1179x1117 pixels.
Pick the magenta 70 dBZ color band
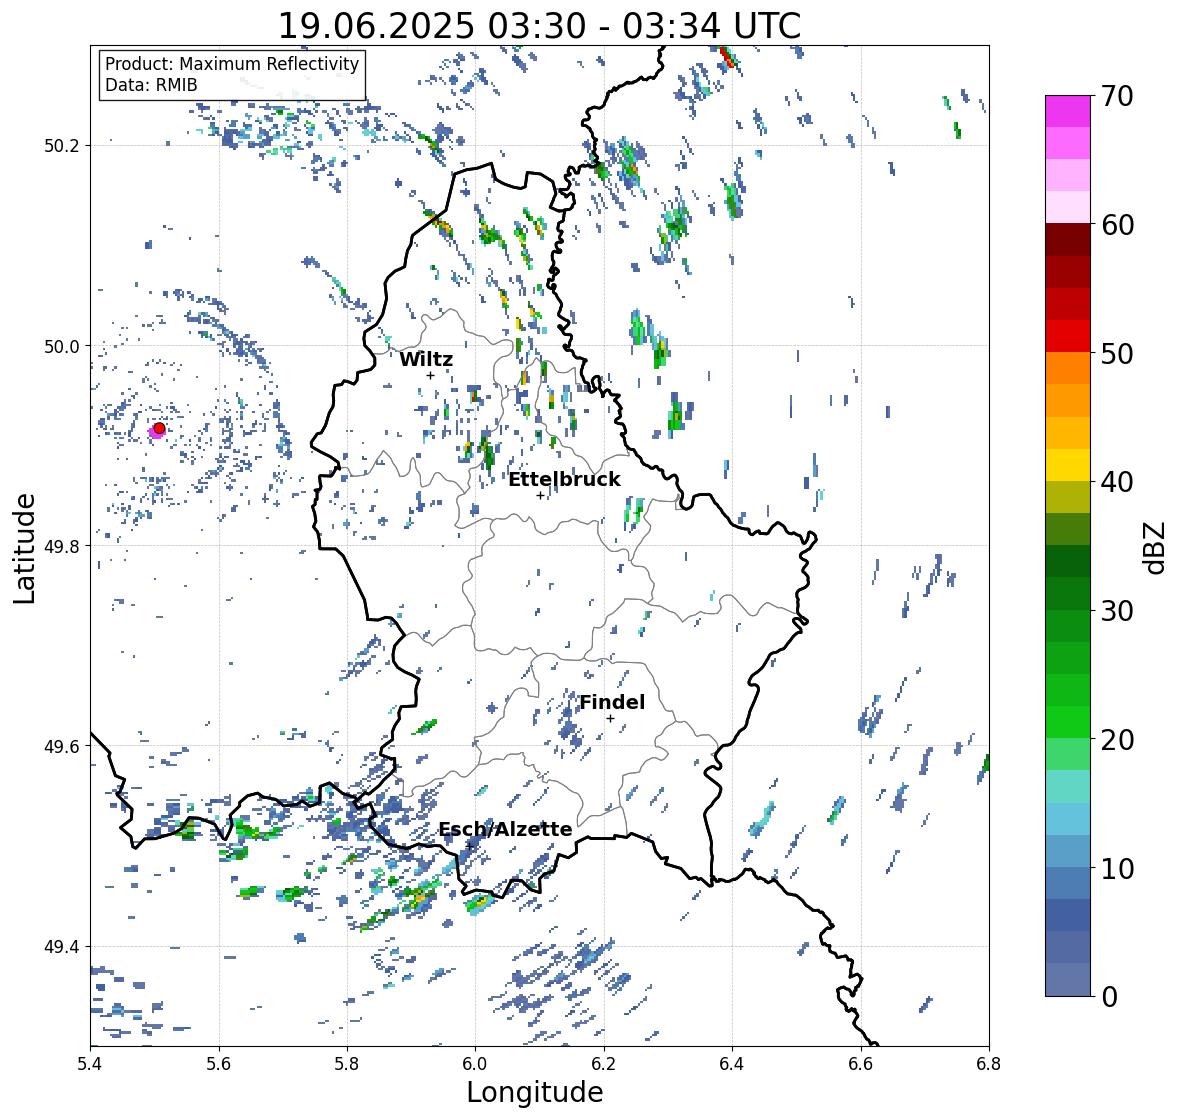coord(1068,111)
